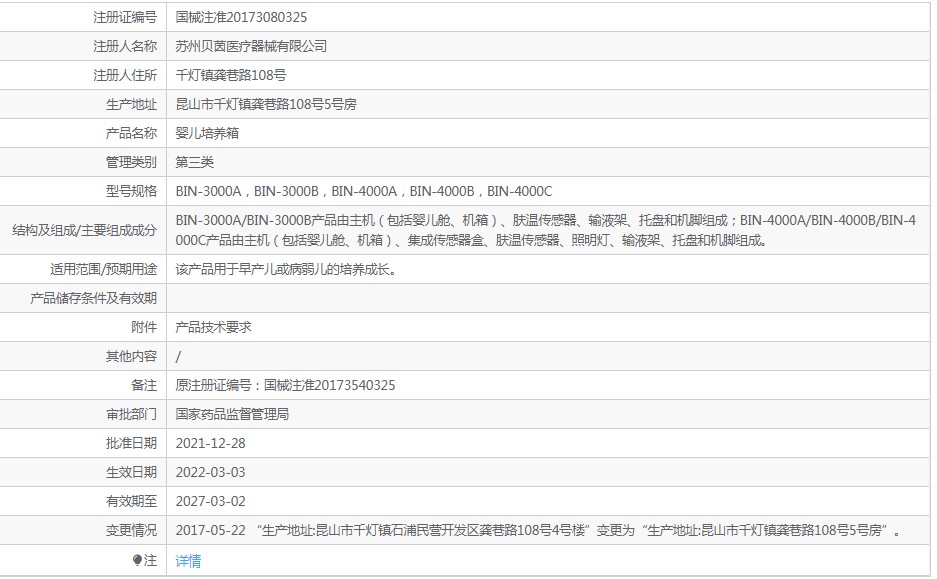Click the 适用范围/预期用途 label
The image size is (937, 579).
103,269
